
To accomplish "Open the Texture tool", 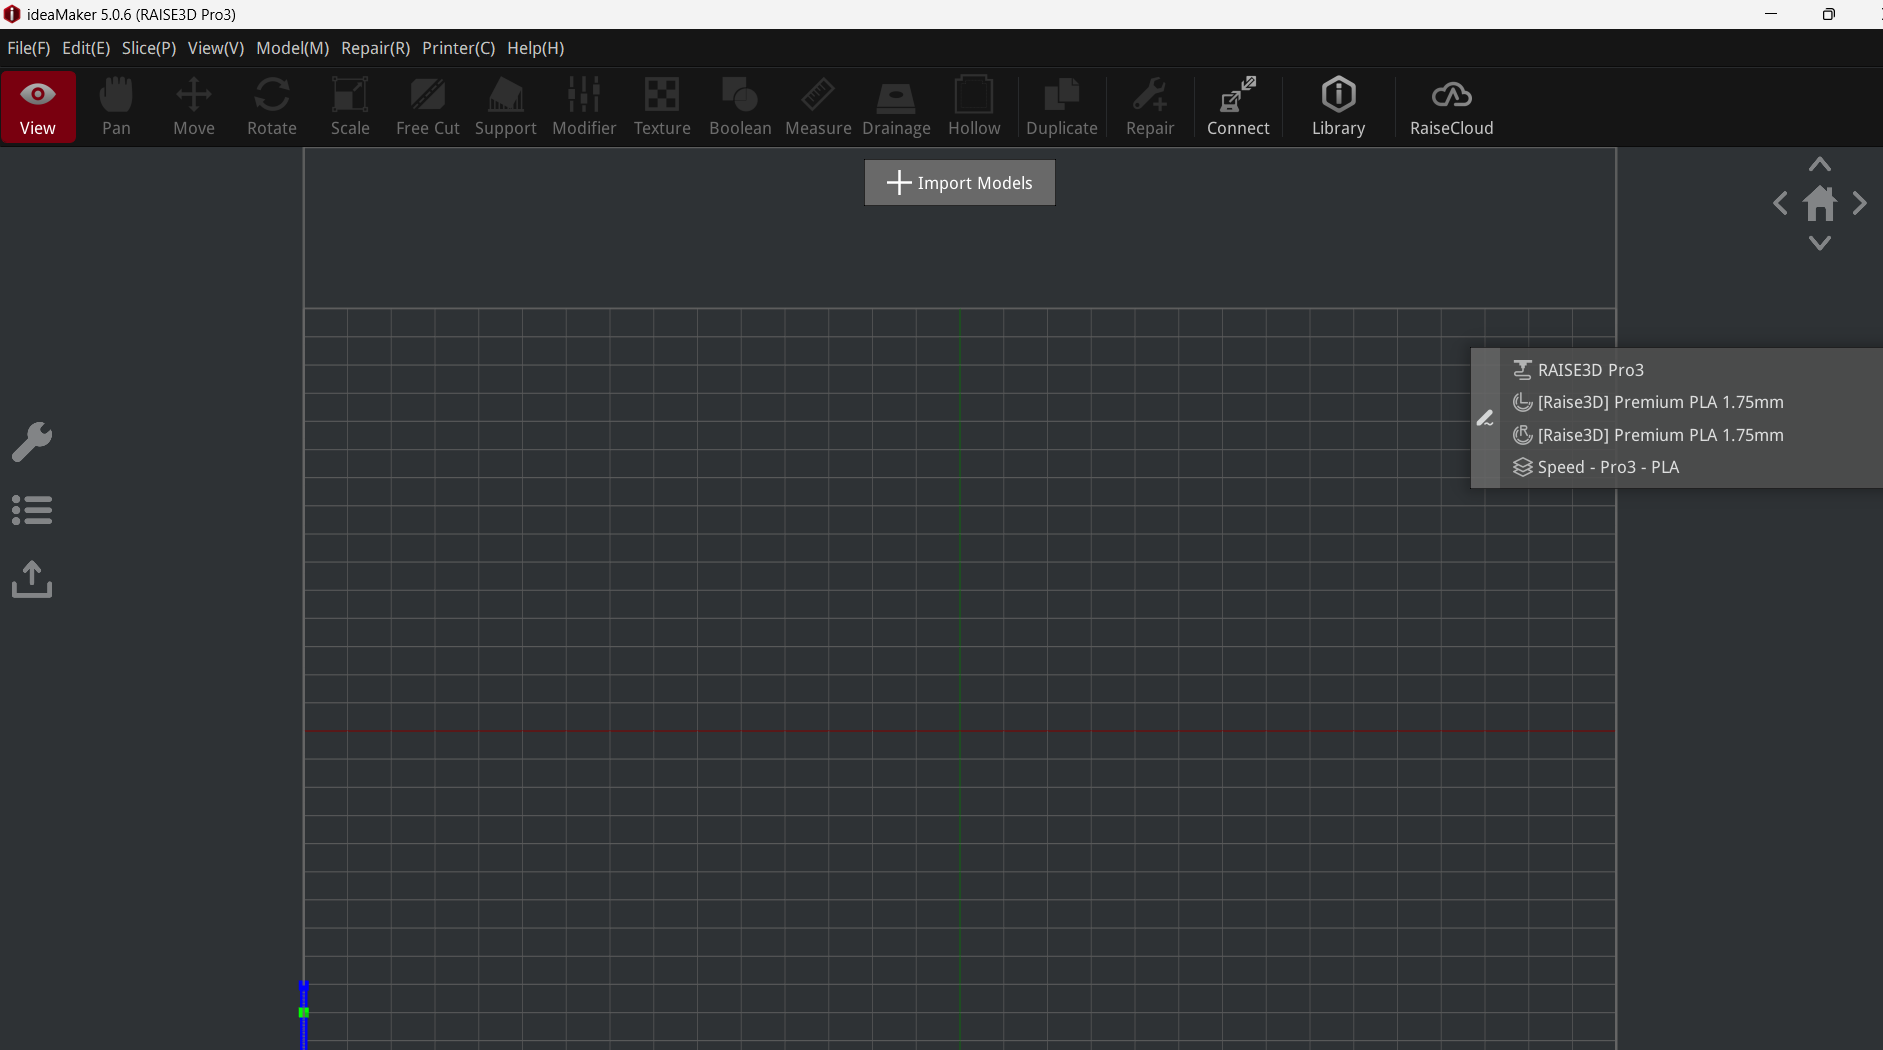I will (662, 107).
